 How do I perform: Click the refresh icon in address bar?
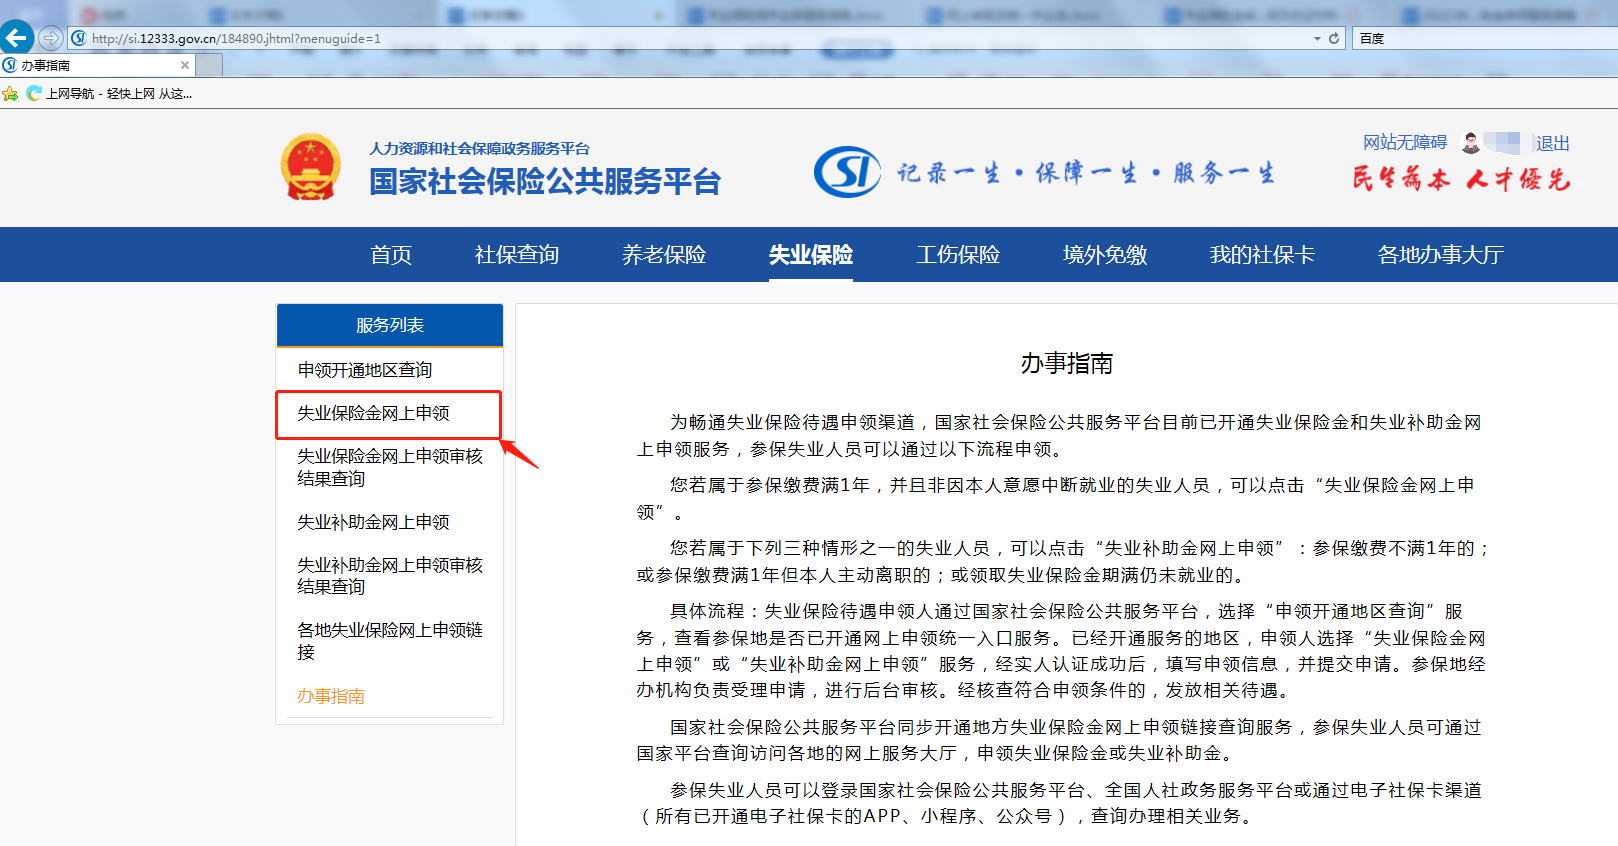1334,38
